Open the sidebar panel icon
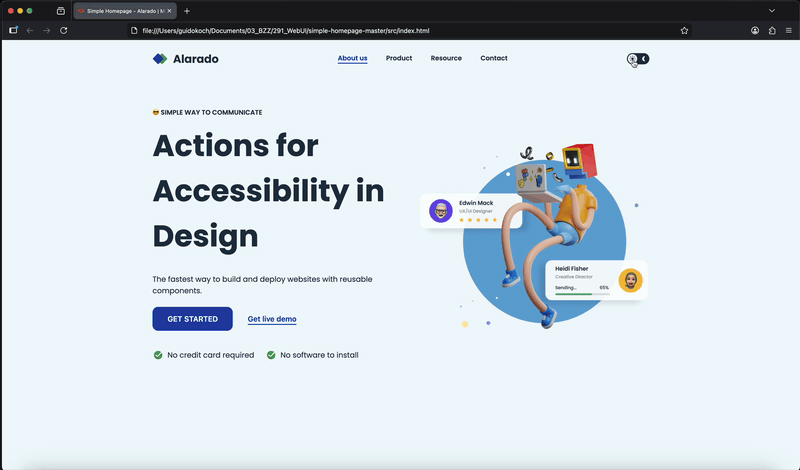This screenshot has width=800, height=470. [x=13, y=30]
